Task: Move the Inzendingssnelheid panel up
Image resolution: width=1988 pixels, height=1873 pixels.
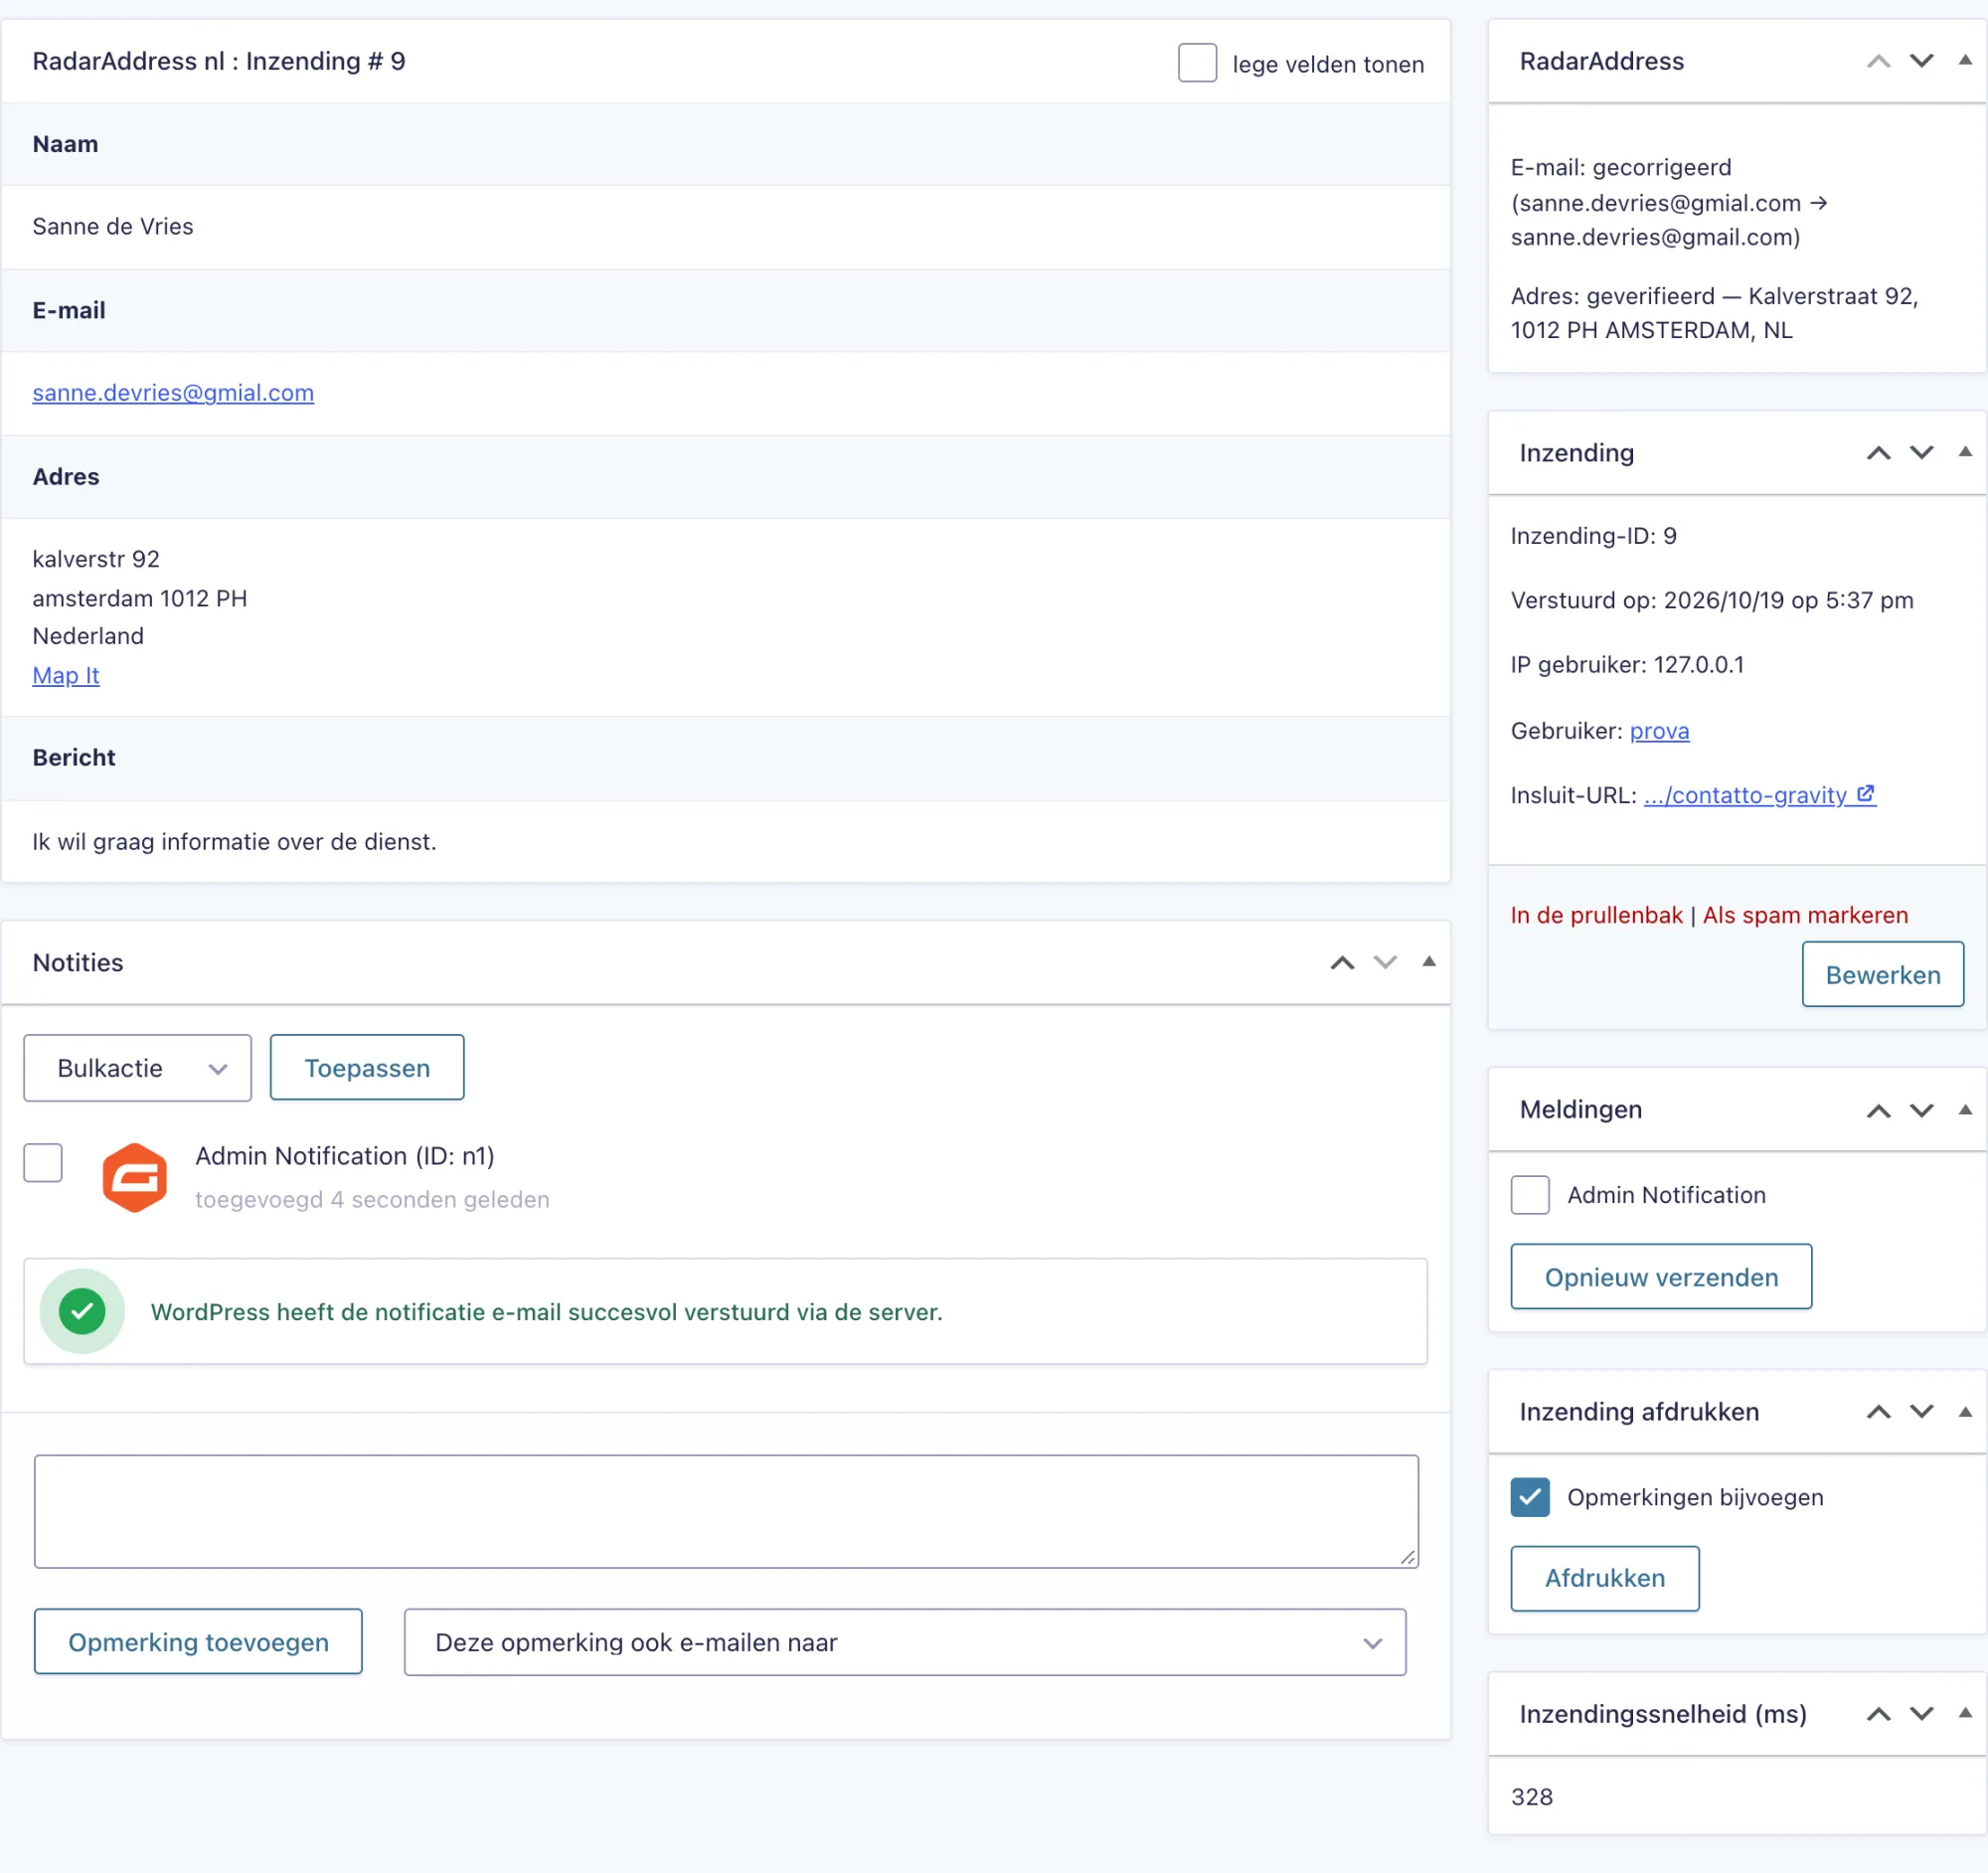Action: coord(1878,1714)
